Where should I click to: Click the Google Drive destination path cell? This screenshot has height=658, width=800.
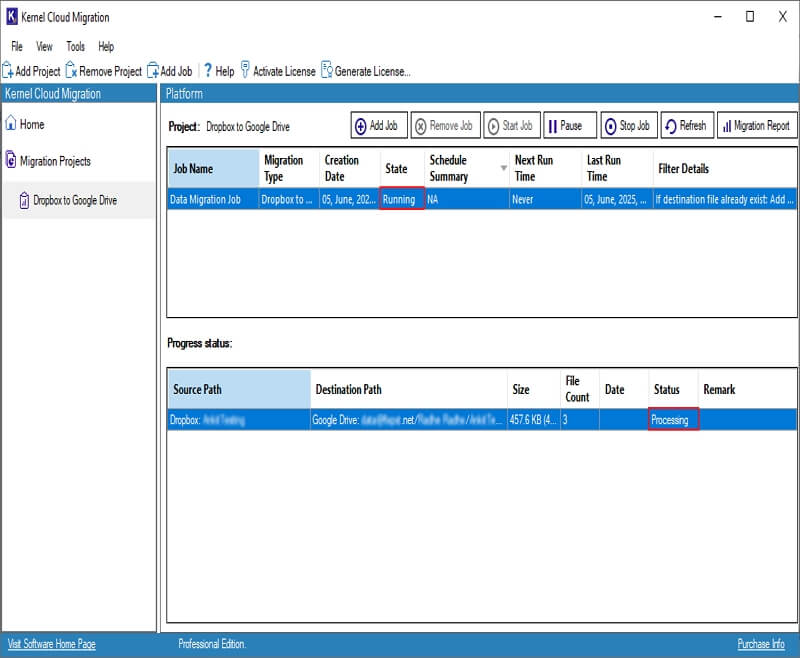409,420
